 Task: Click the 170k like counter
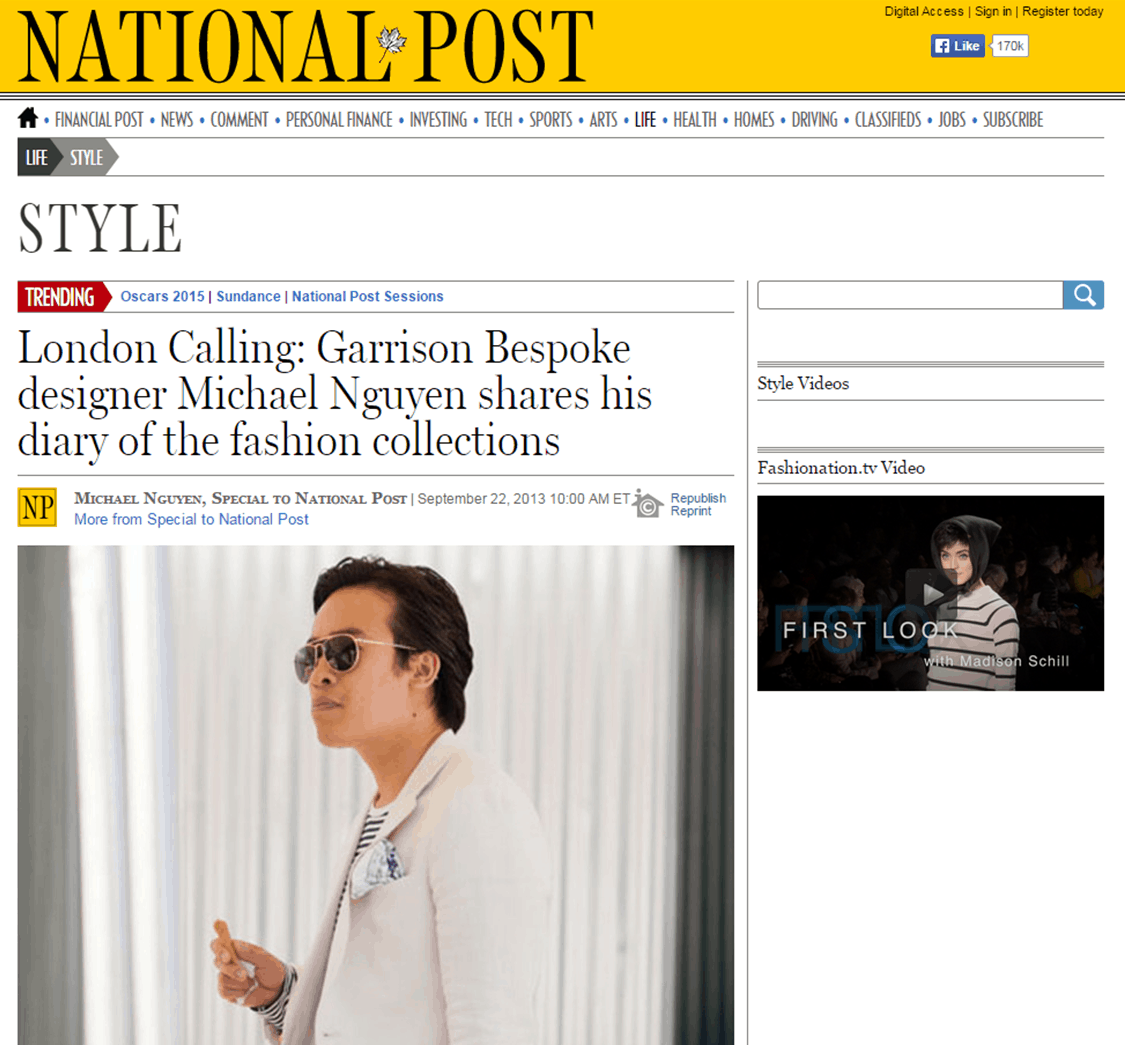(x=1009, y=46)
